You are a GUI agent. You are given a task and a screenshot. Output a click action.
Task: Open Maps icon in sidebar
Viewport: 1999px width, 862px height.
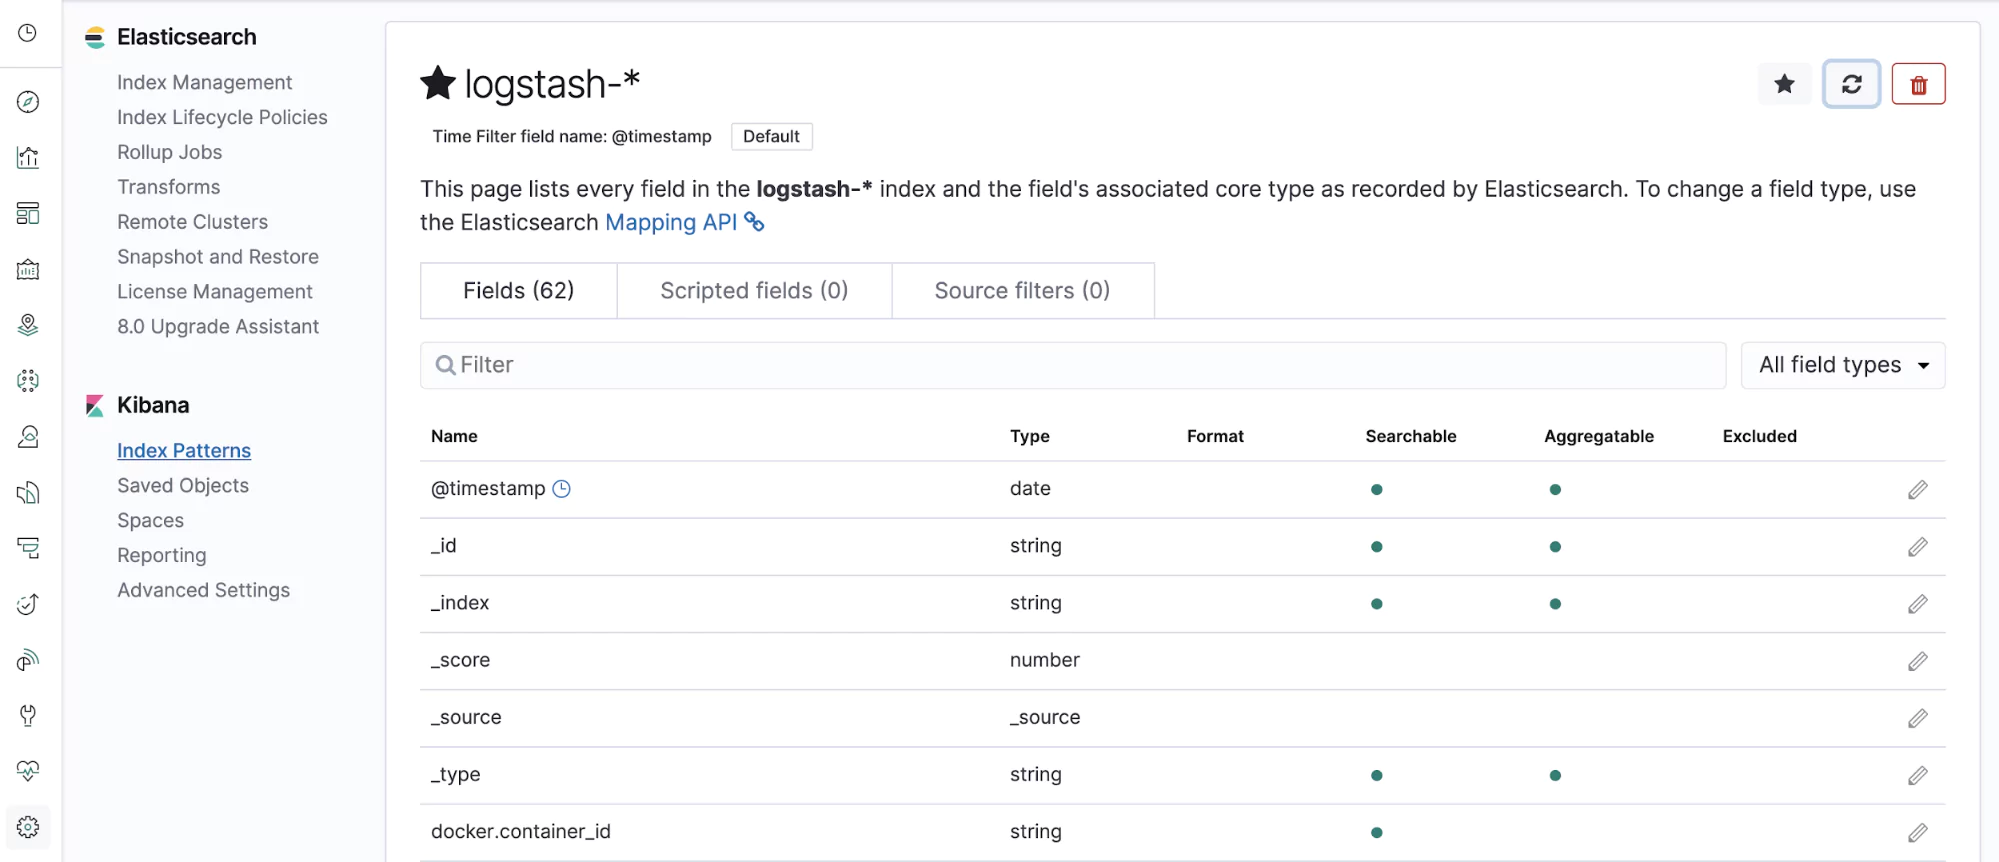point(28,325)
